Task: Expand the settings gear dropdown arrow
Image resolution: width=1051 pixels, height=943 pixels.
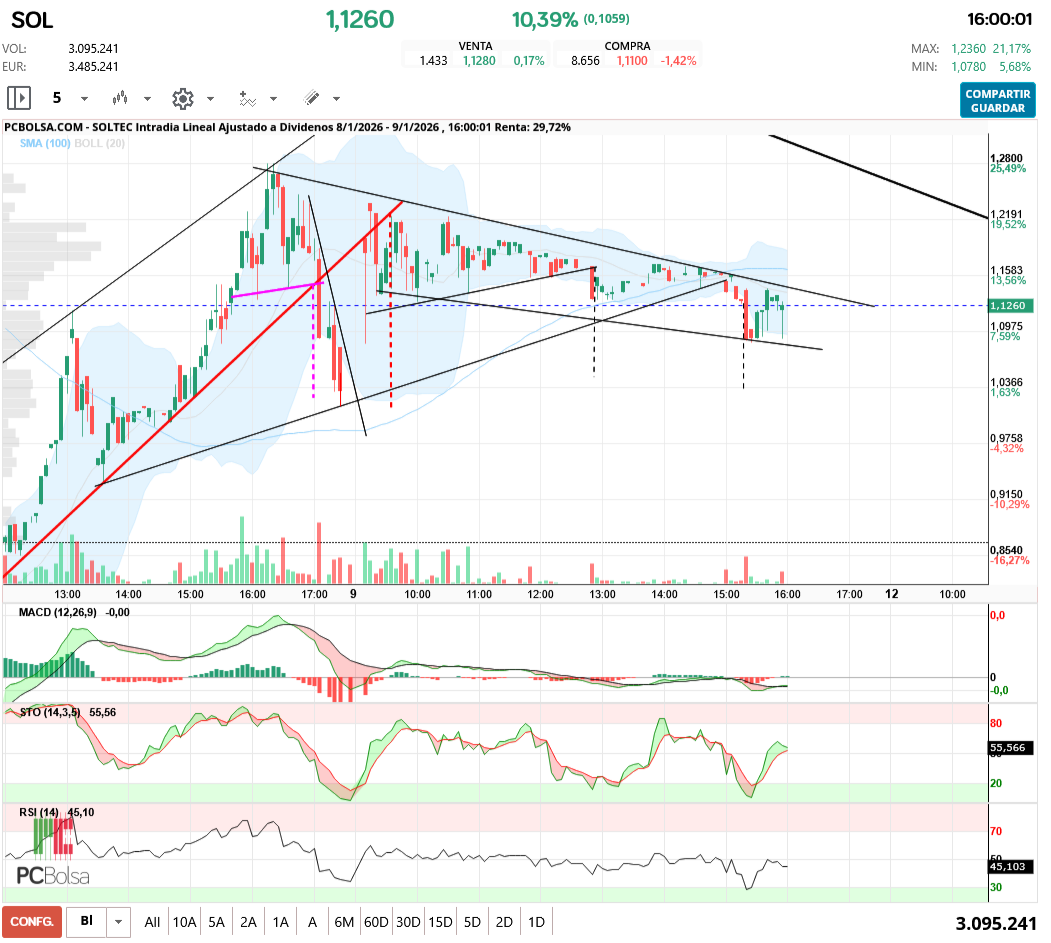Action: 210,99
